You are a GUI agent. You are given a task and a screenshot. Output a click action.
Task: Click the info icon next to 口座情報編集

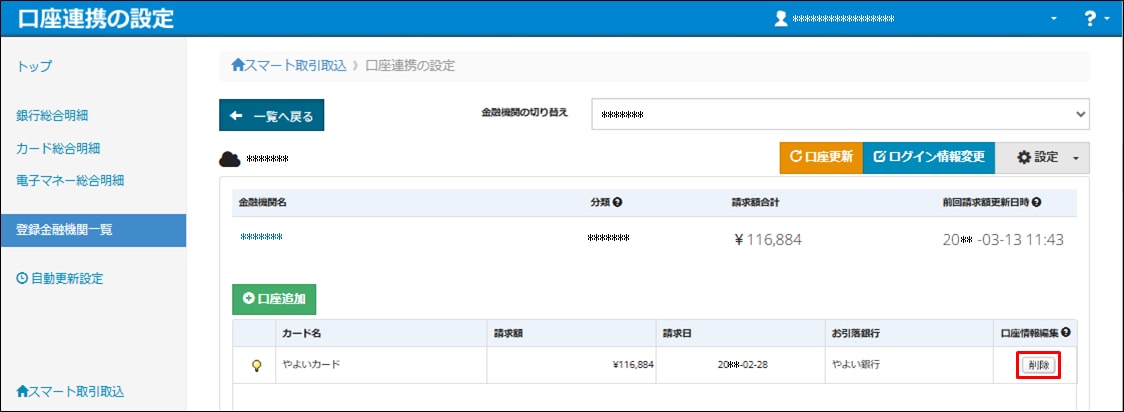point(1066,333)
